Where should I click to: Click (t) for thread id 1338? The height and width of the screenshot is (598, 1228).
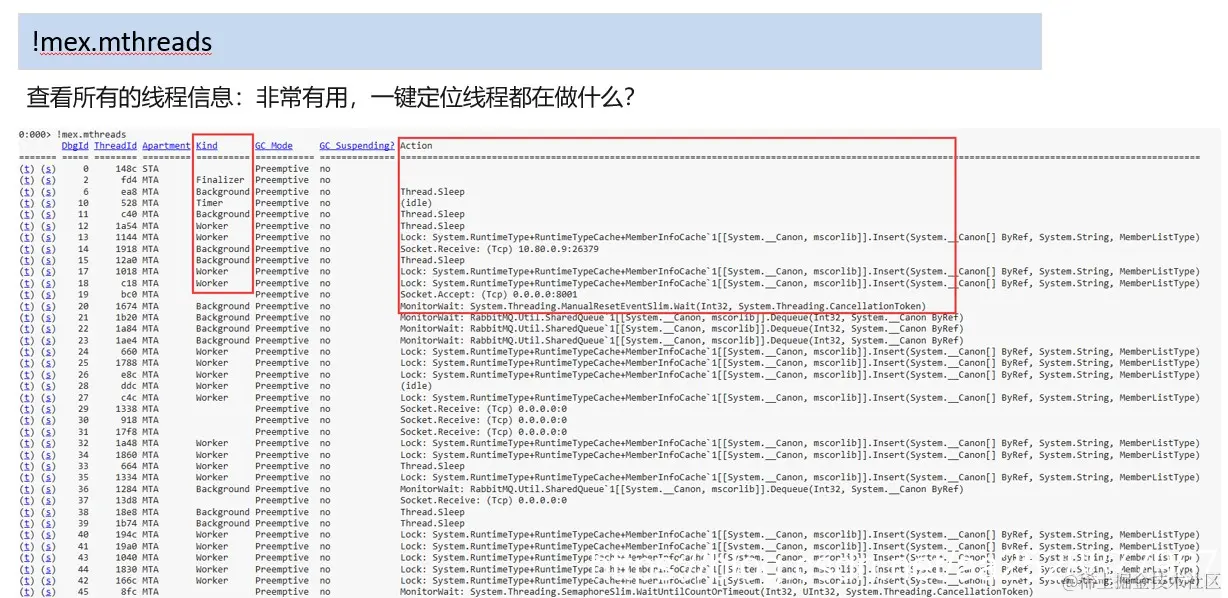coord(27,409)
